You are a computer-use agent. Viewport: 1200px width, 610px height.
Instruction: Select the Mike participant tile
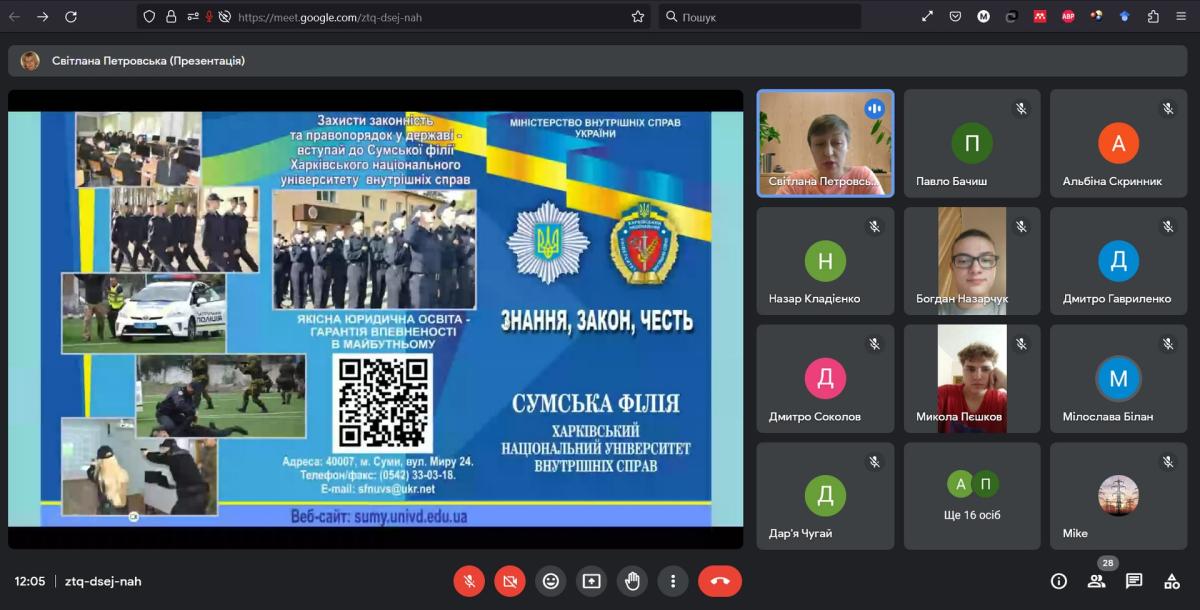[x=1119, y=496]
